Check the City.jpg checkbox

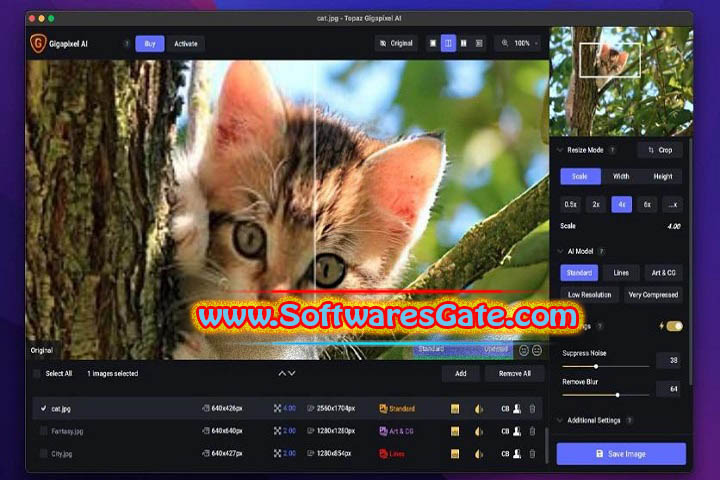[x=43, y=453]
